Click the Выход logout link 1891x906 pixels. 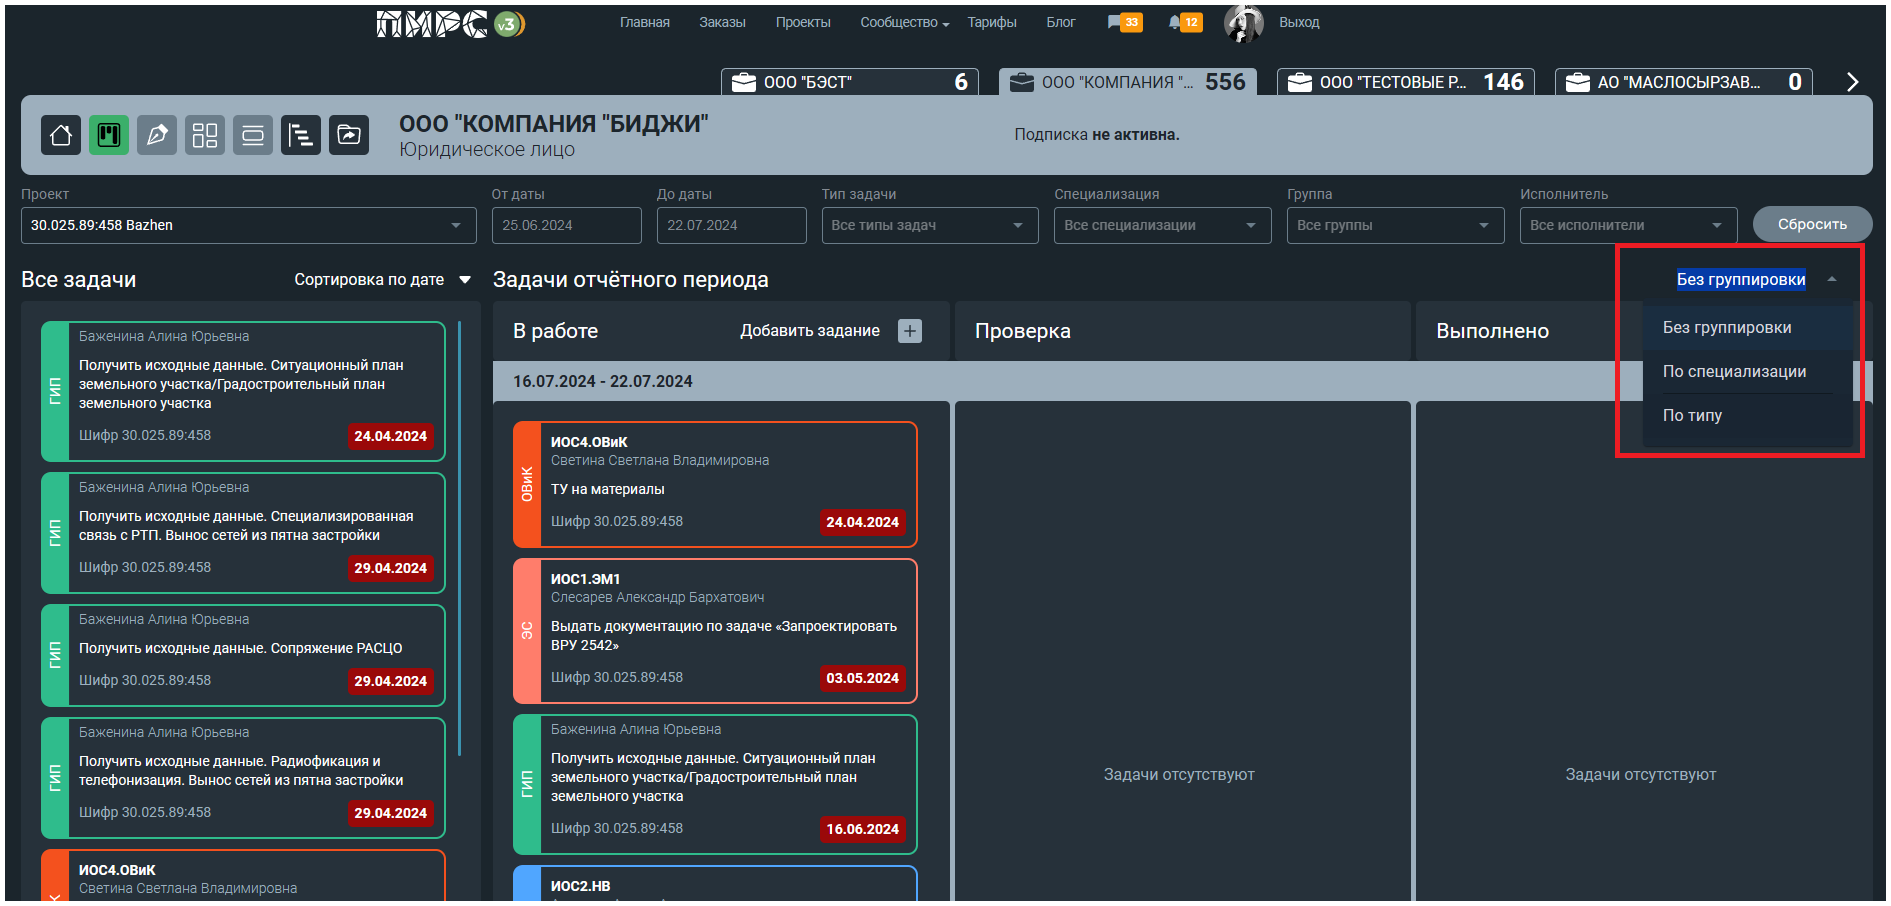point(1299,22)
